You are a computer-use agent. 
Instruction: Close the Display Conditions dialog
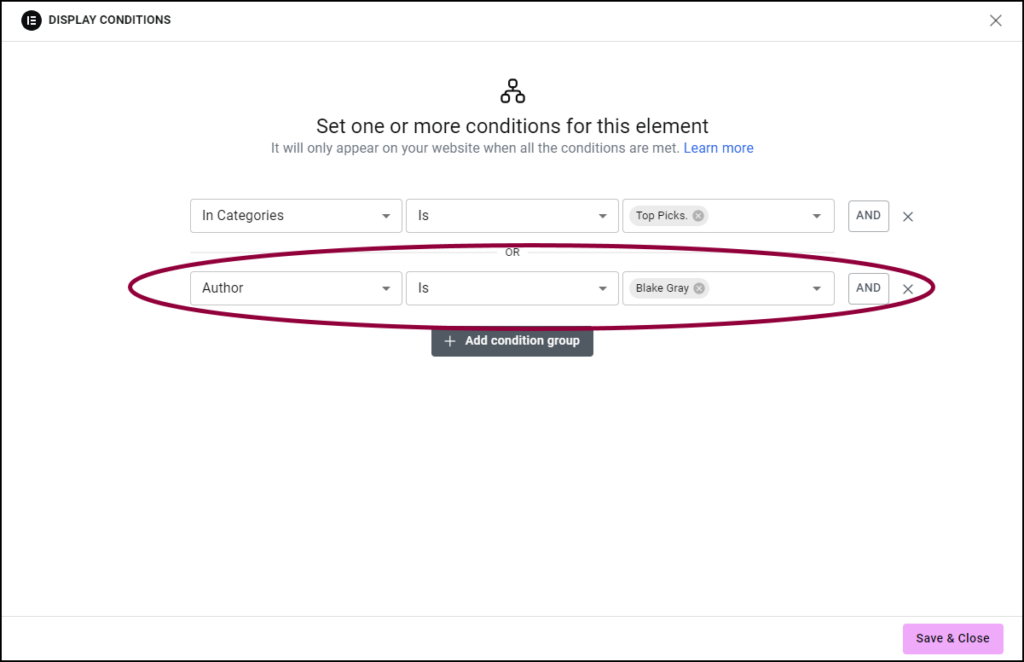(996, 20)
